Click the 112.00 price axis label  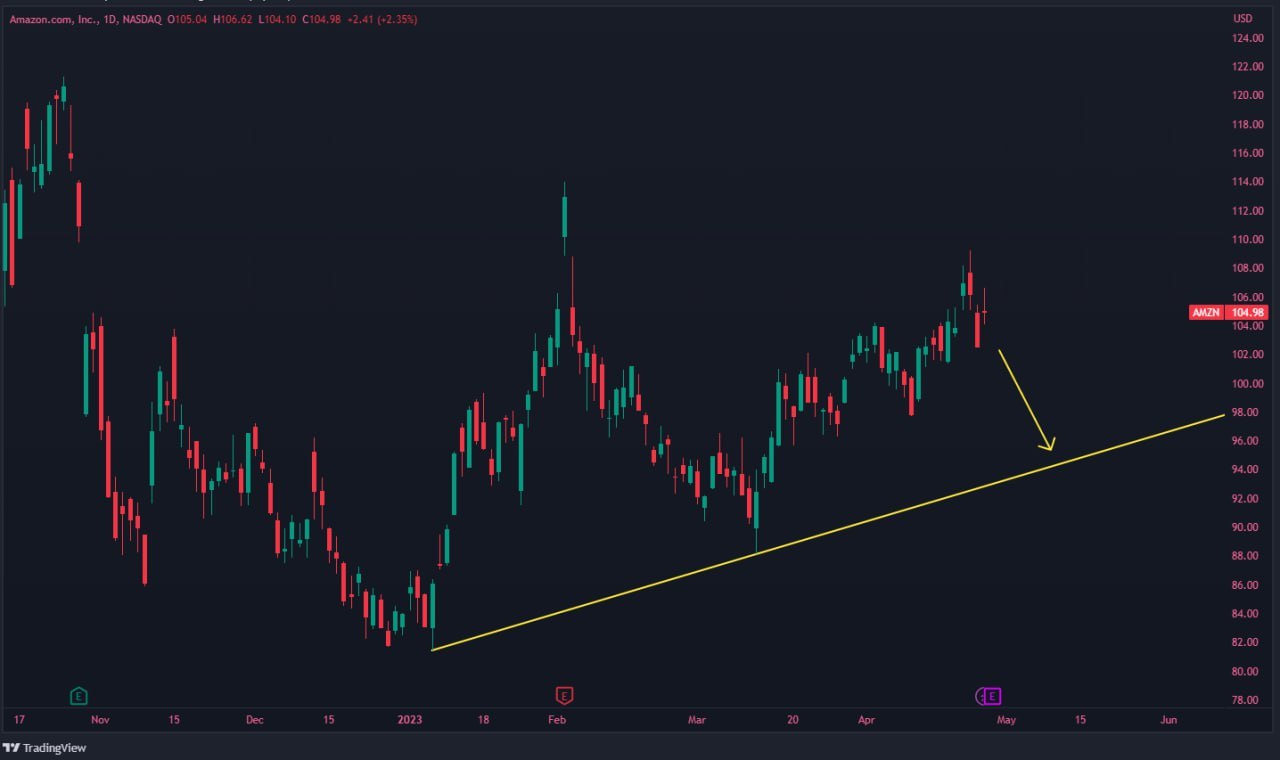coord(1247,211)
